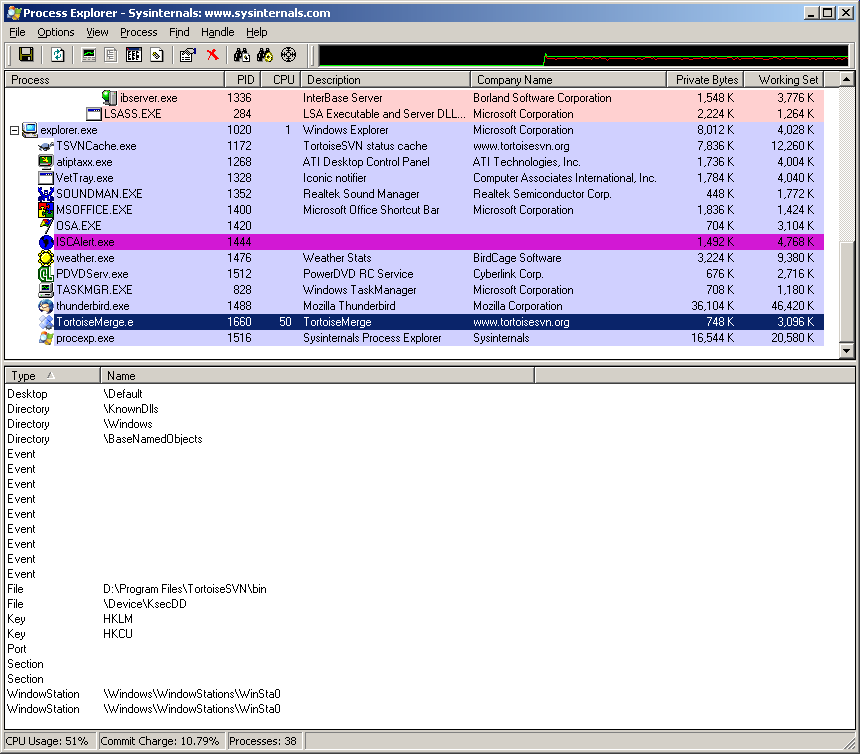Viewport: 860px width, 754px height.
Task: Select the \KnownDlls directory handle
Action: [x=131, y=409]
